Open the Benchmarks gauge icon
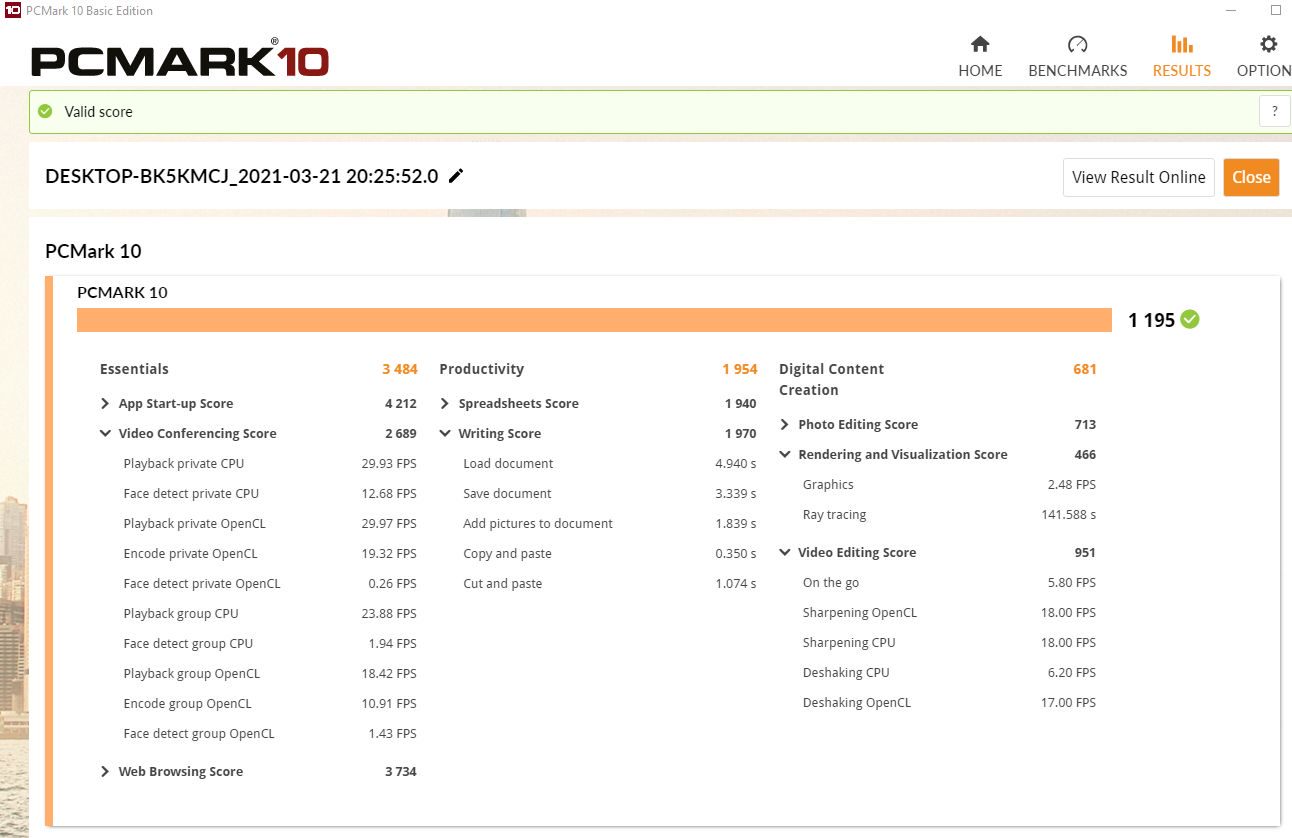The width and height of the screenshot is (1292, 838). click(1077, 45)
